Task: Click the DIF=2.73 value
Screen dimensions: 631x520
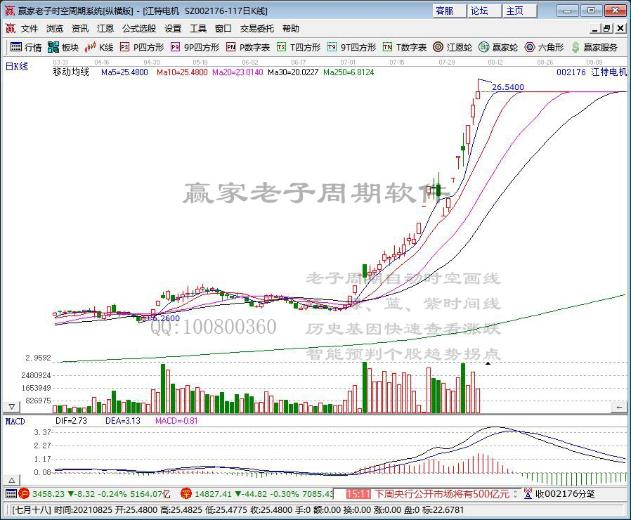Action: [x=71, y=421]
